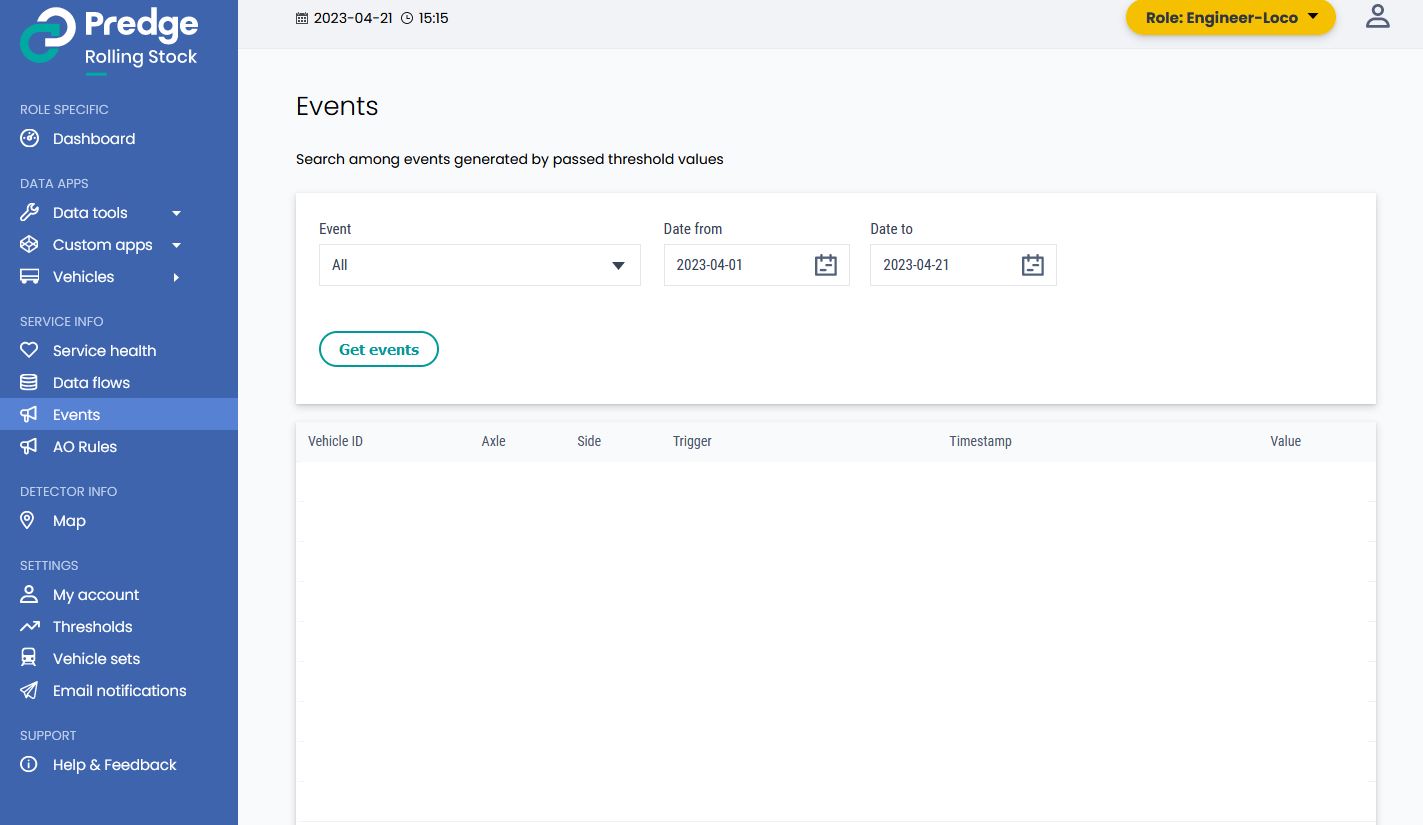The image size is (1423, 825).
Task: Click the Timestamp column header
Action: [980, 441]
